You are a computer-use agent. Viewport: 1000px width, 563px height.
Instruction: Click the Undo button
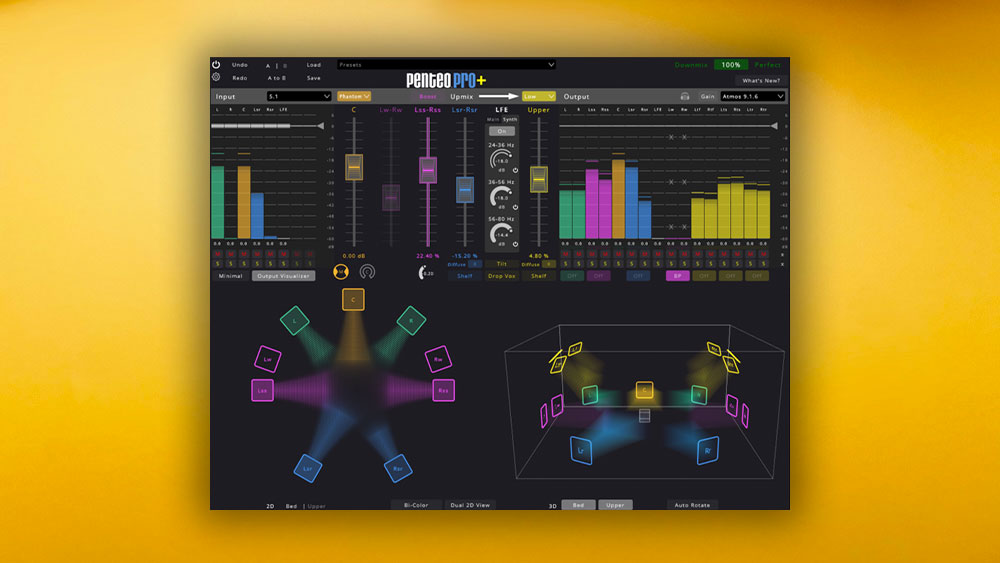pos(240,64)
